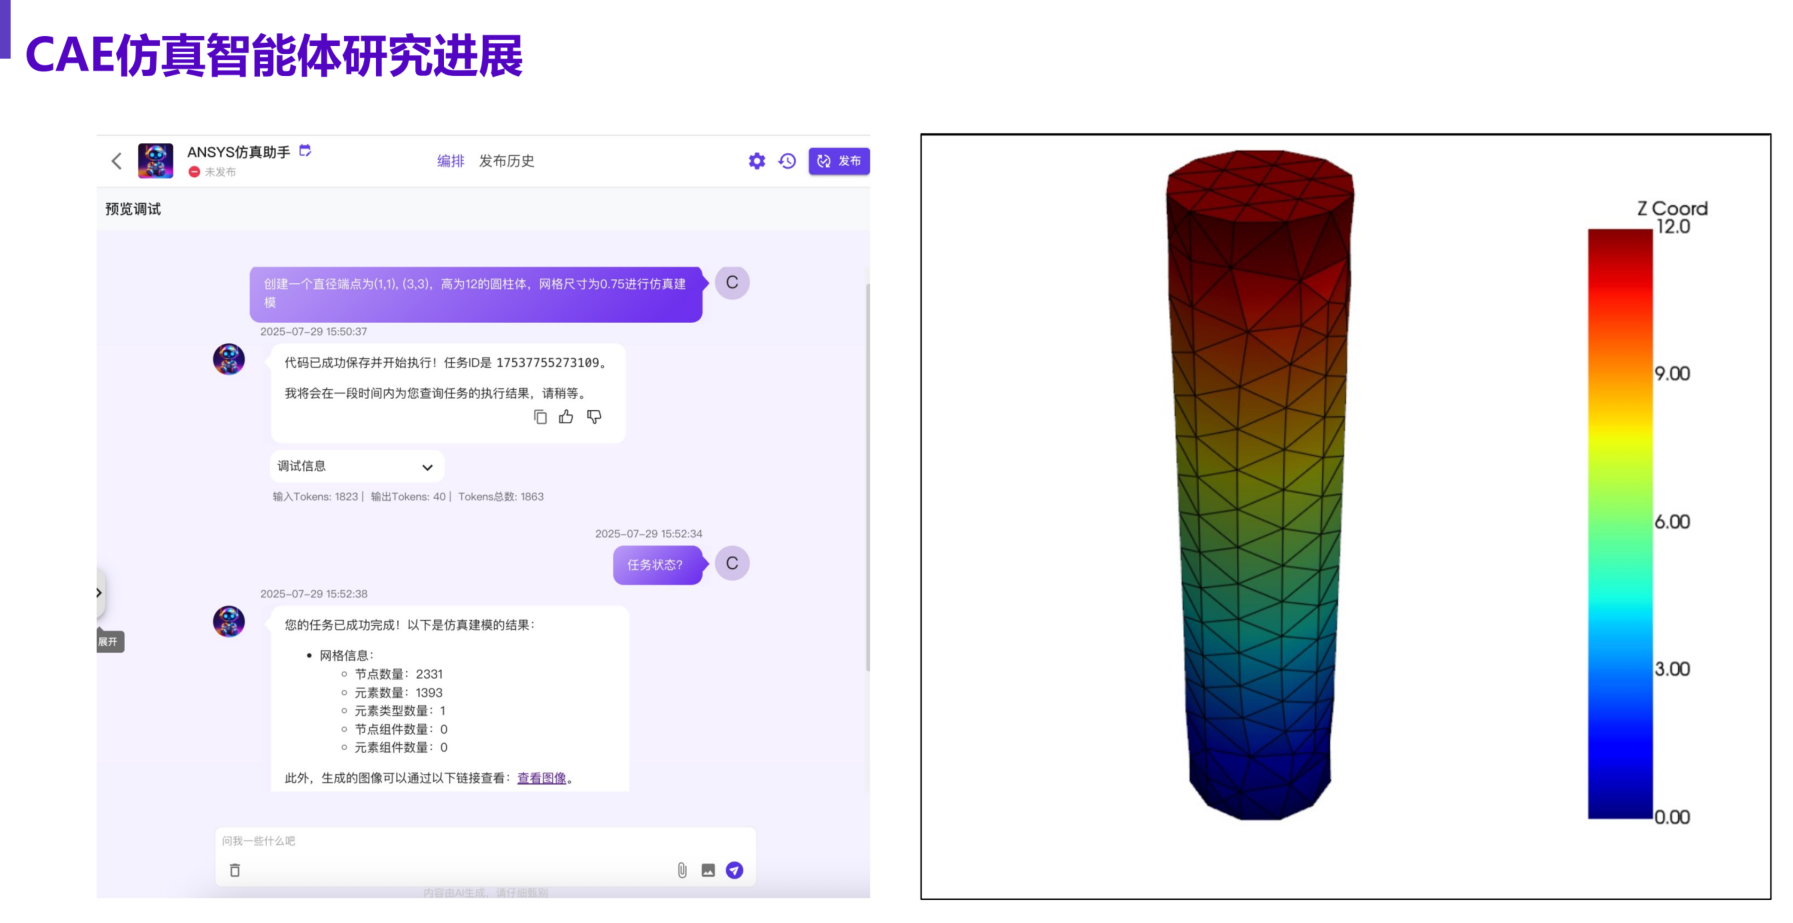
Task: Click the Z Coord rainbow color bar
Action: click(1620, 524)
